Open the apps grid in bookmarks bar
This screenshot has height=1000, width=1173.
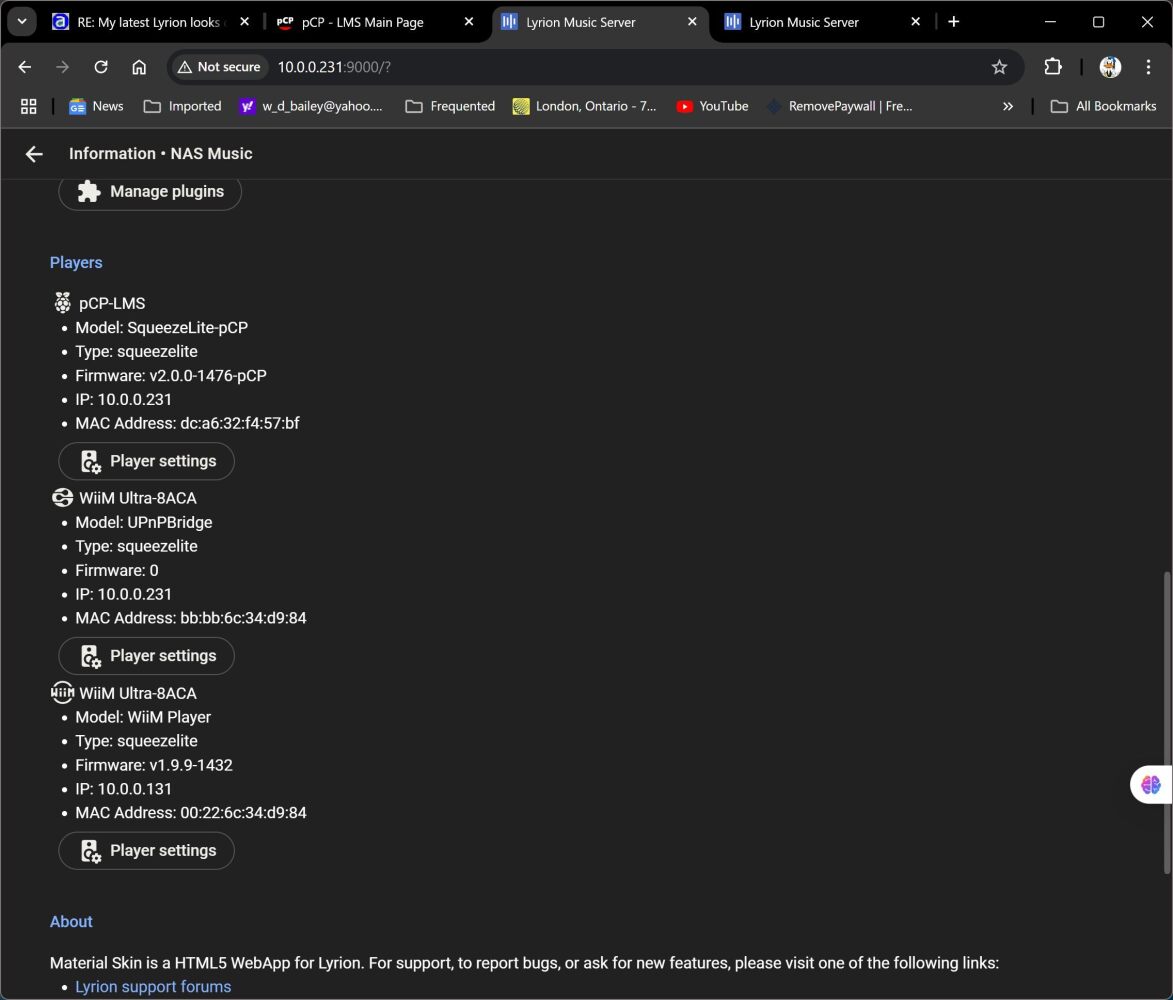28,106
